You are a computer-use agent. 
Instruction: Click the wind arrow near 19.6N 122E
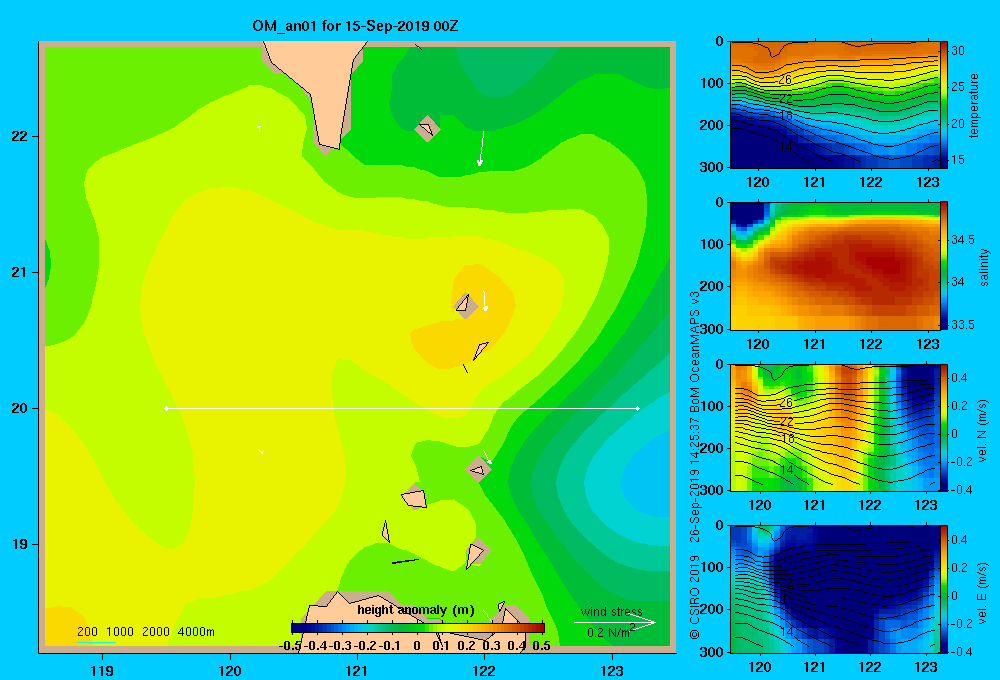(487, 457)
